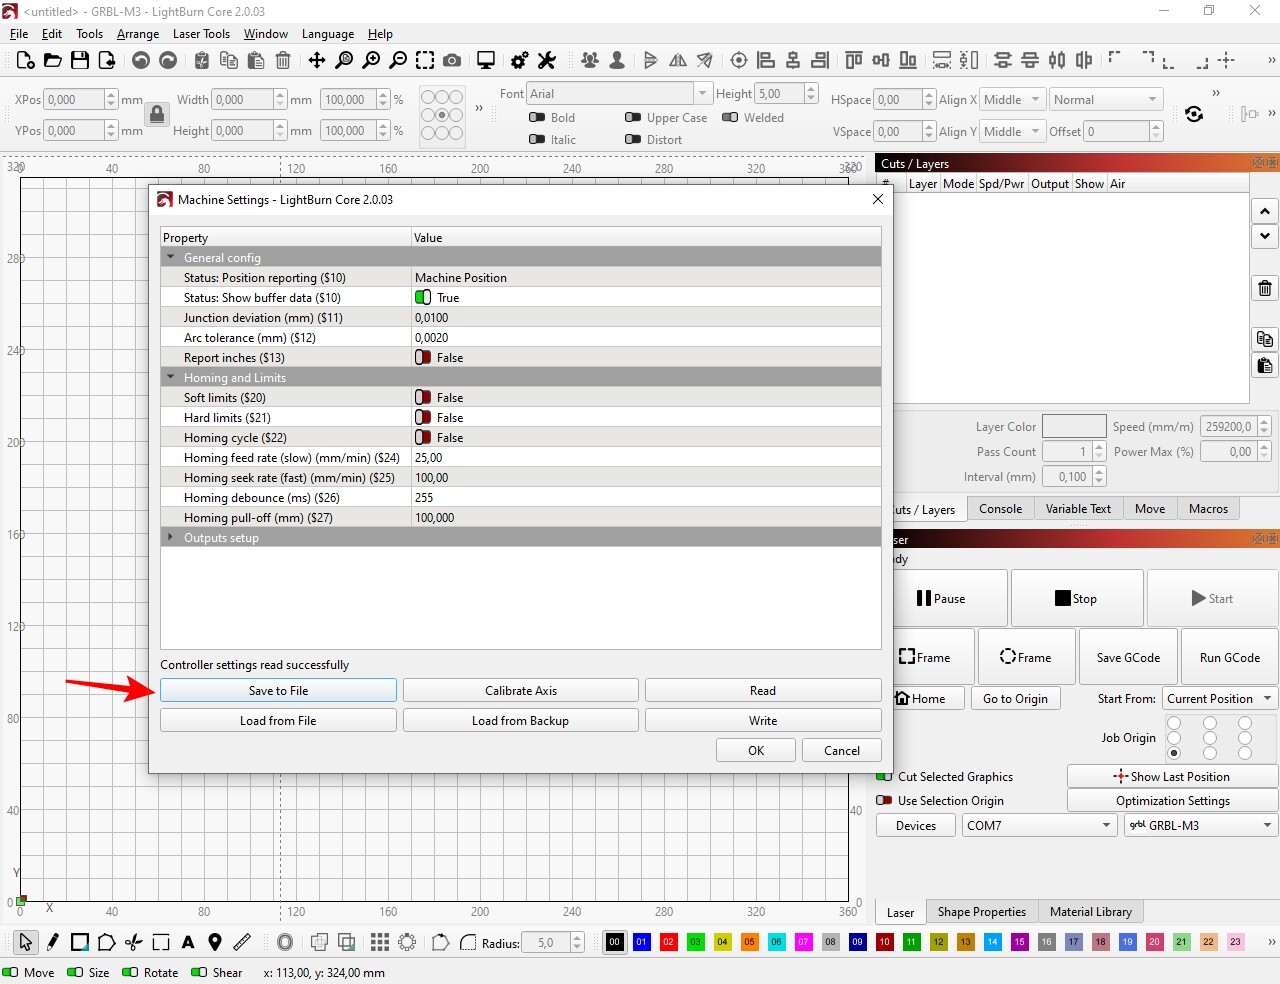Screen dimensions: 1280x984
Task: Click the camera capture icon in toolbar
Action: coord(452,61)
